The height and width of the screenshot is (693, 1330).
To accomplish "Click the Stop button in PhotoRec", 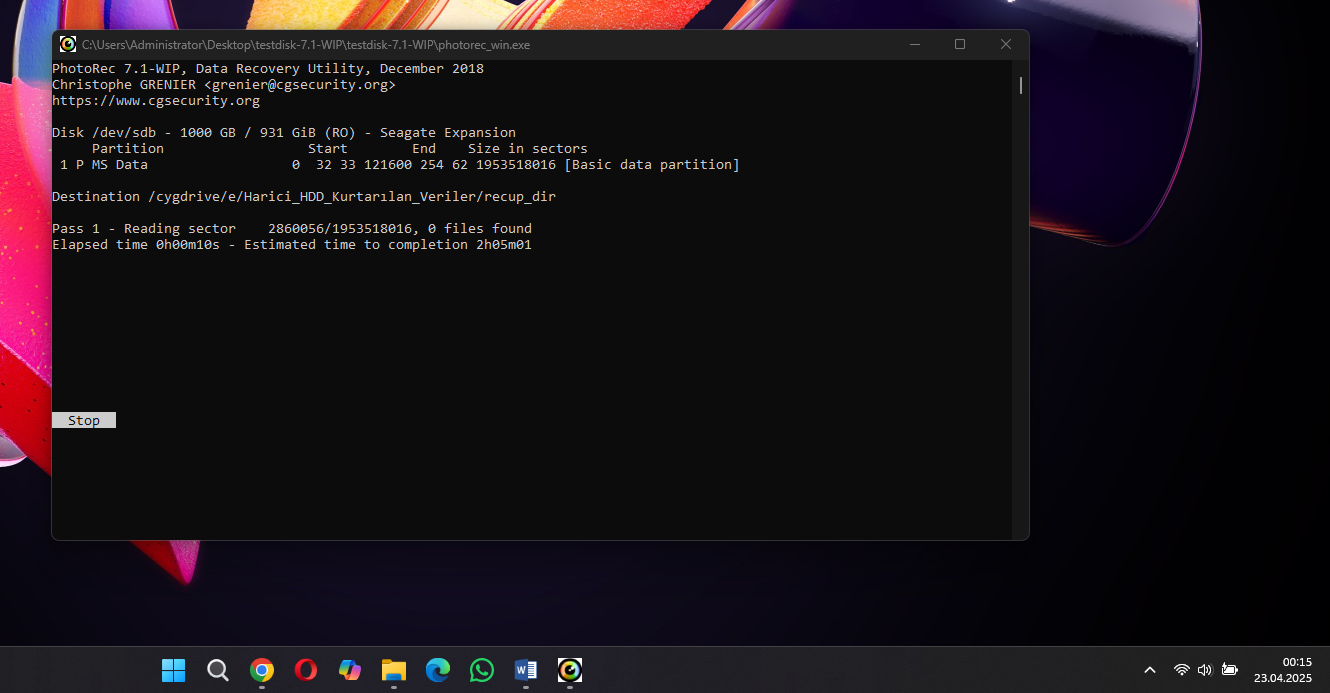I will 84,420.
